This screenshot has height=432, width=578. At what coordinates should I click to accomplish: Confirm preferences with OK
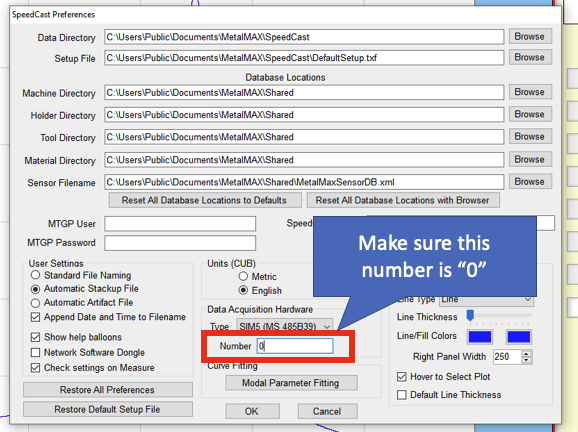252,411
